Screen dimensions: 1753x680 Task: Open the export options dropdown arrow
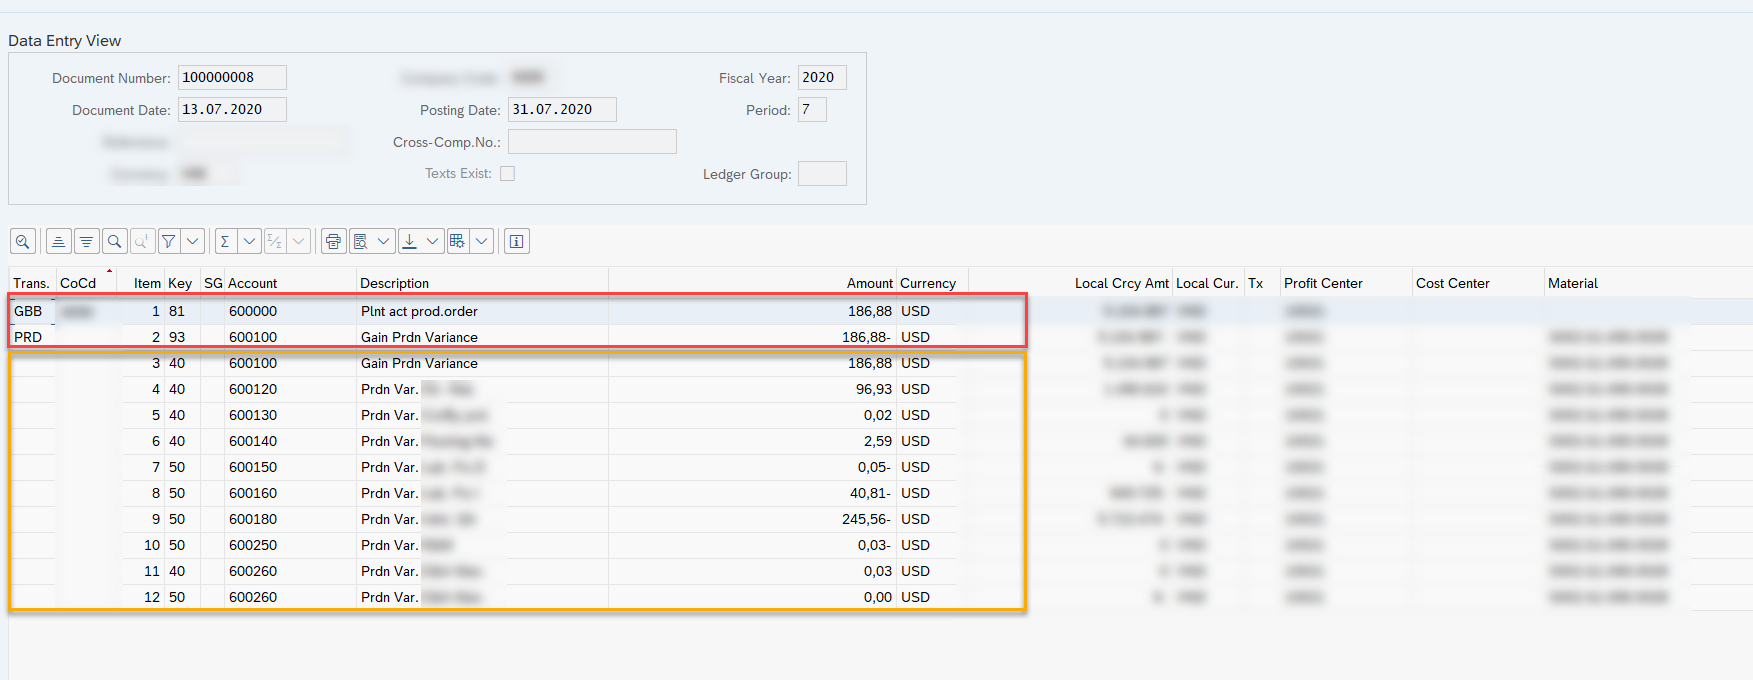(433, 241)
